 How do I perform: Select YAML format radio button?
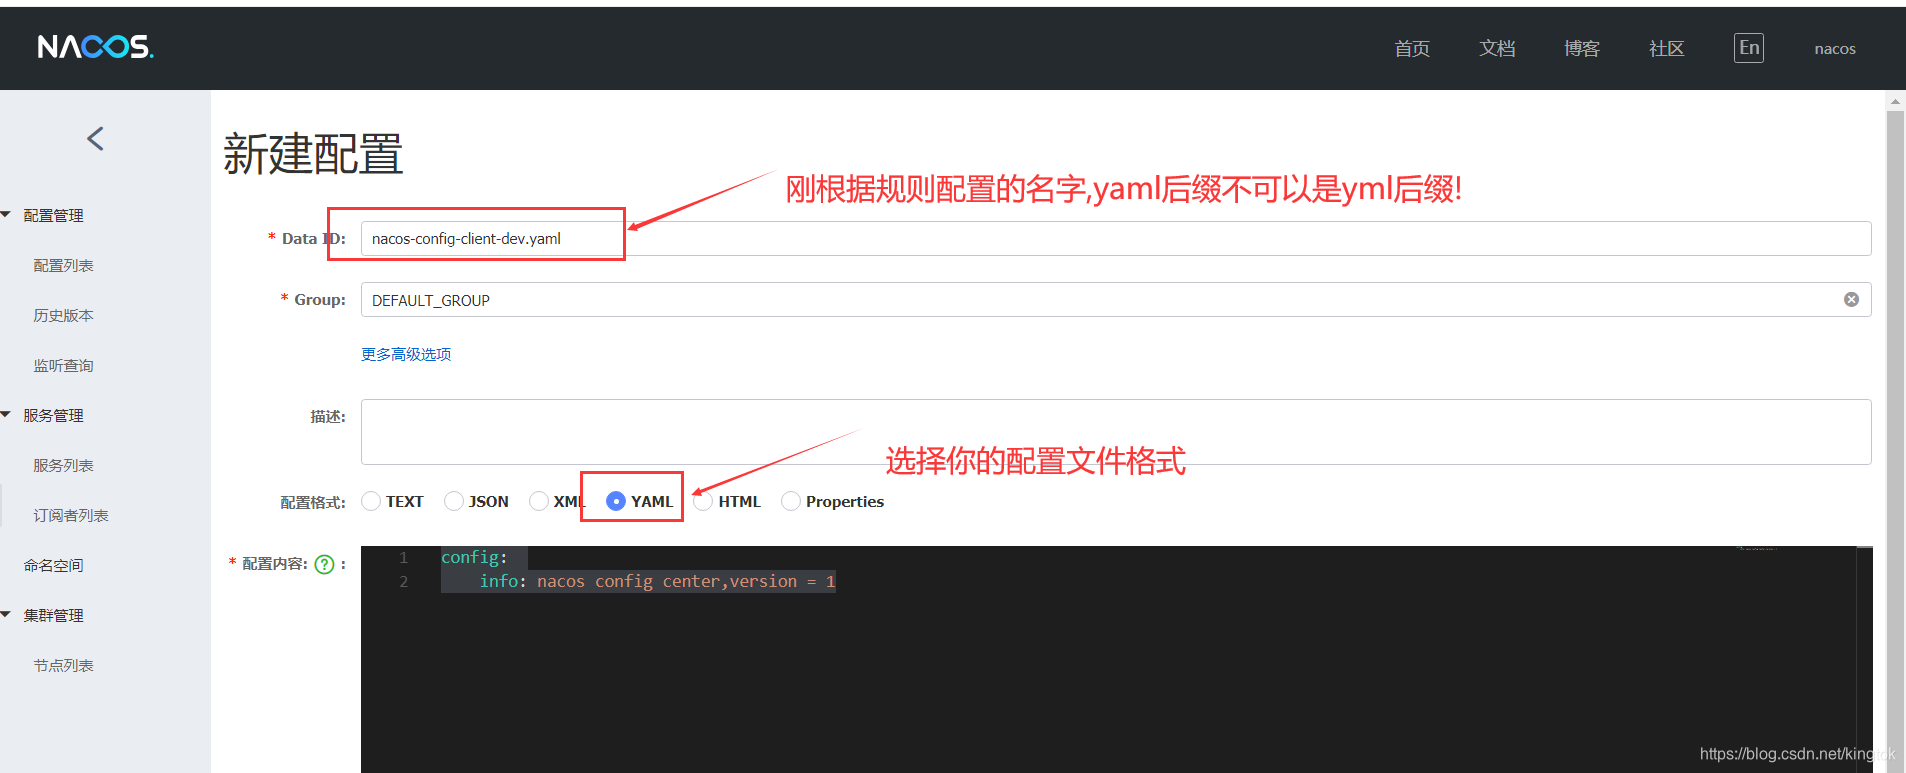pos(616,501)
